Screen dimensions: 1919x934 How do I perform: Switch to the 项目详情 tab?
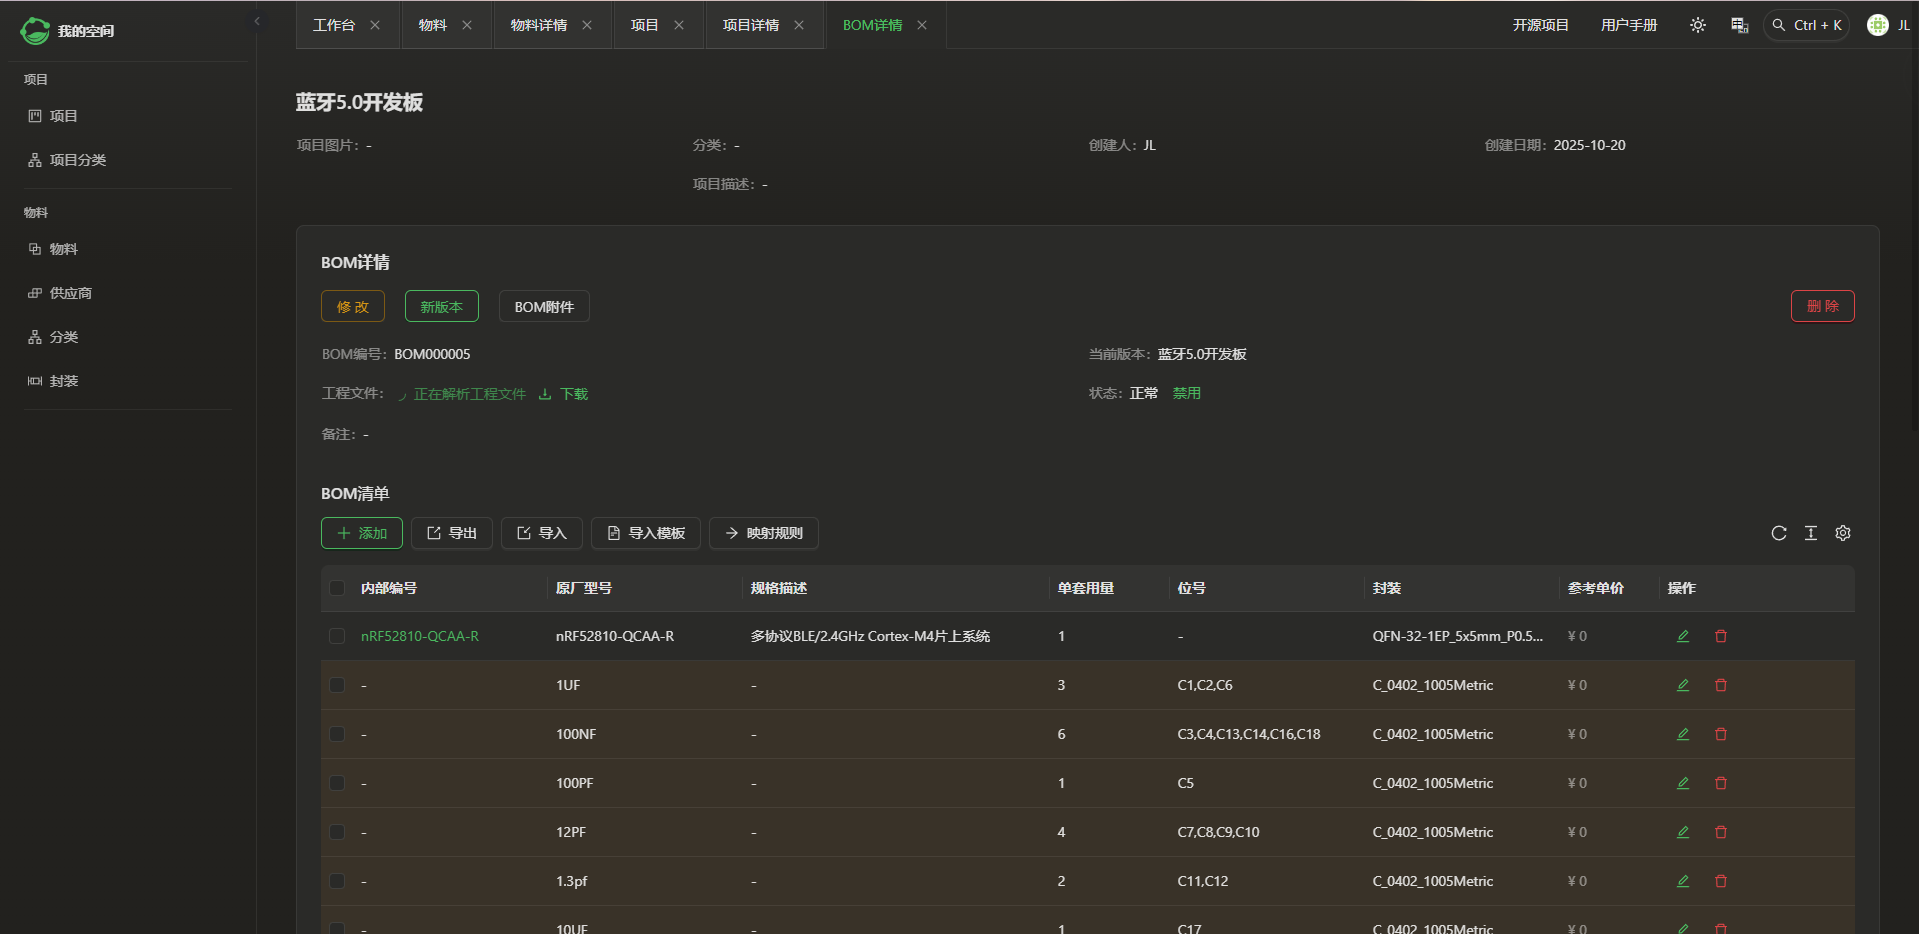(x=750, y=25)
